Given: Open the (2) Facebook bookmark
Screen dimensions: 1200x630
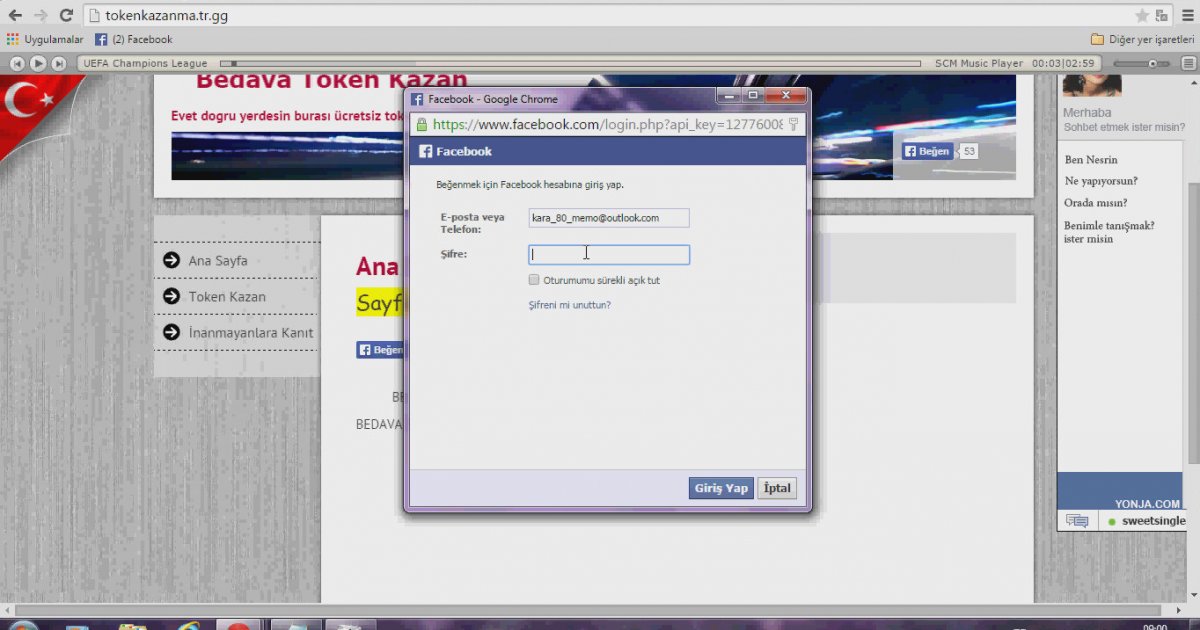Looking at the screenshot, I should point(134,40).
